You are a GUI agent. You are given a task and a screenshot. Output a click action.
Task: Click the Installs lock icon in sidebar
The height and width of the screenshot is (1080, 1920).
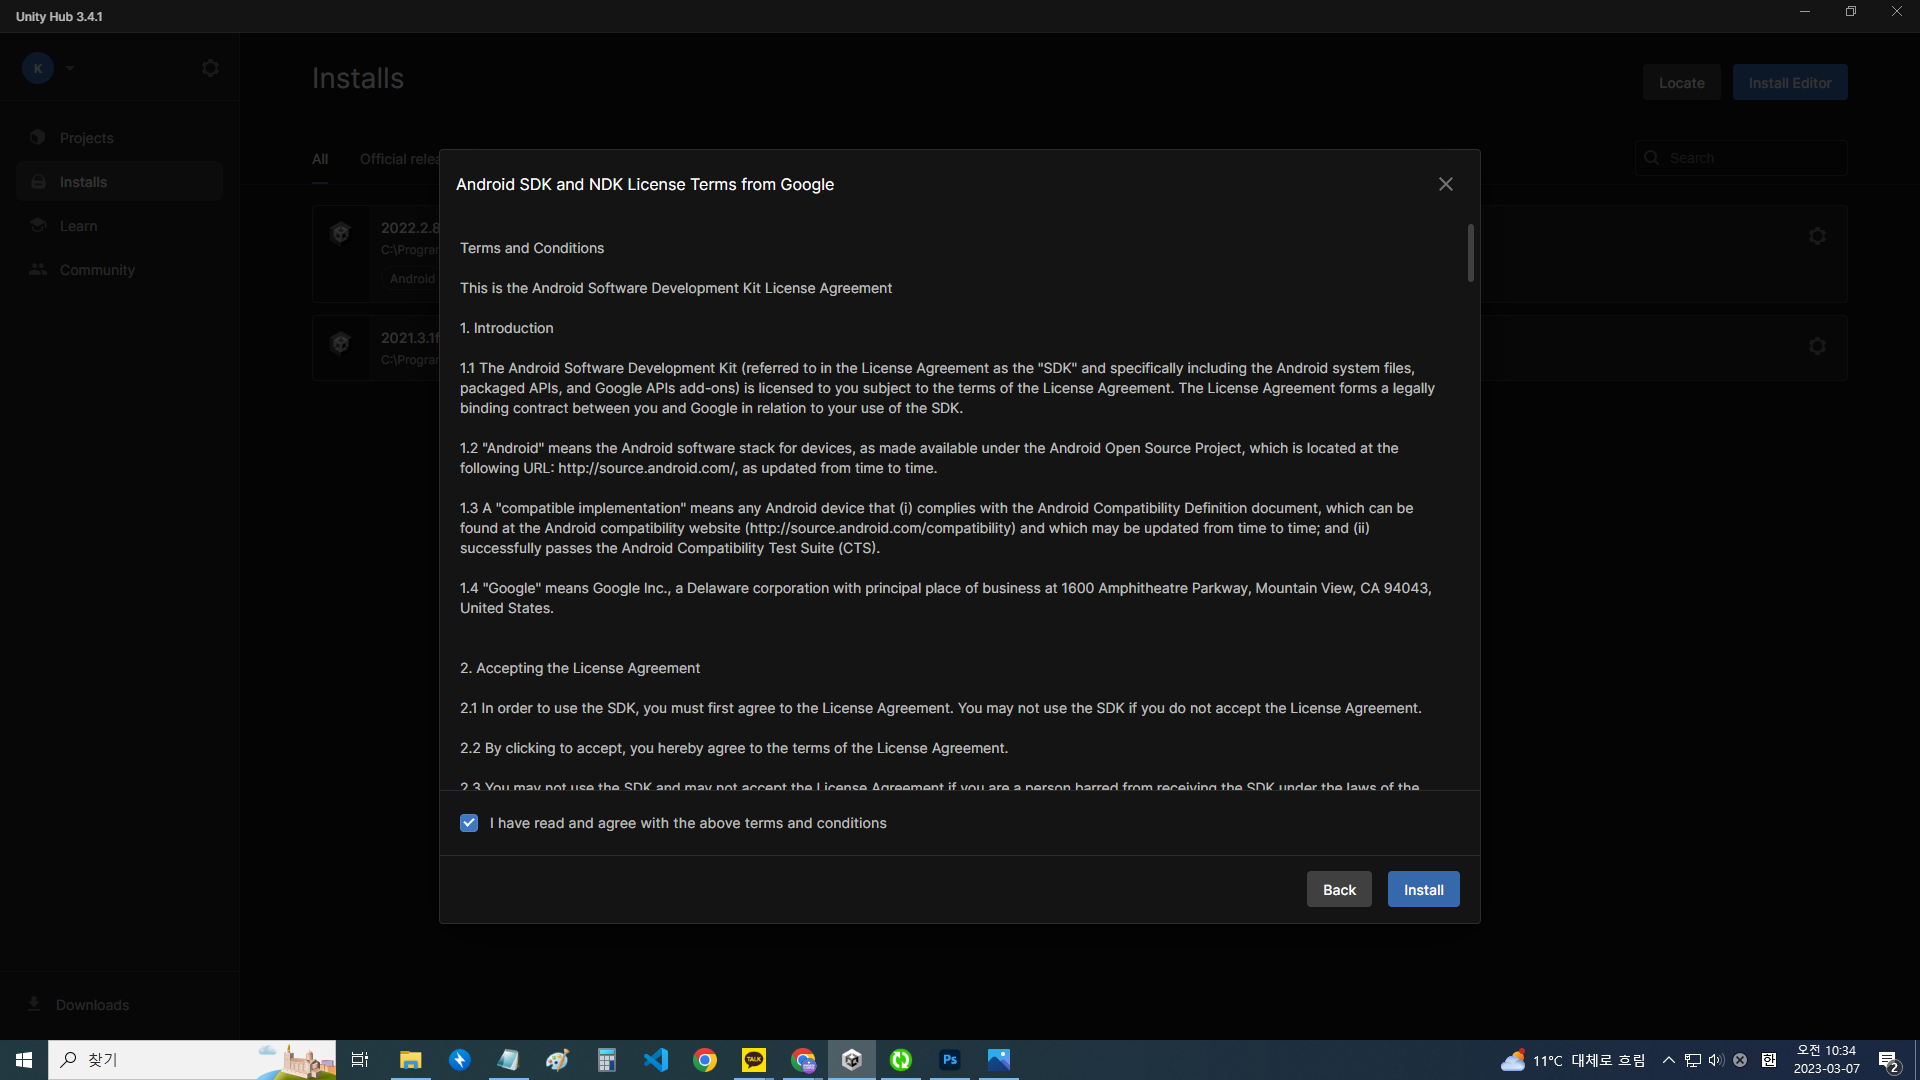click(38, 181)
